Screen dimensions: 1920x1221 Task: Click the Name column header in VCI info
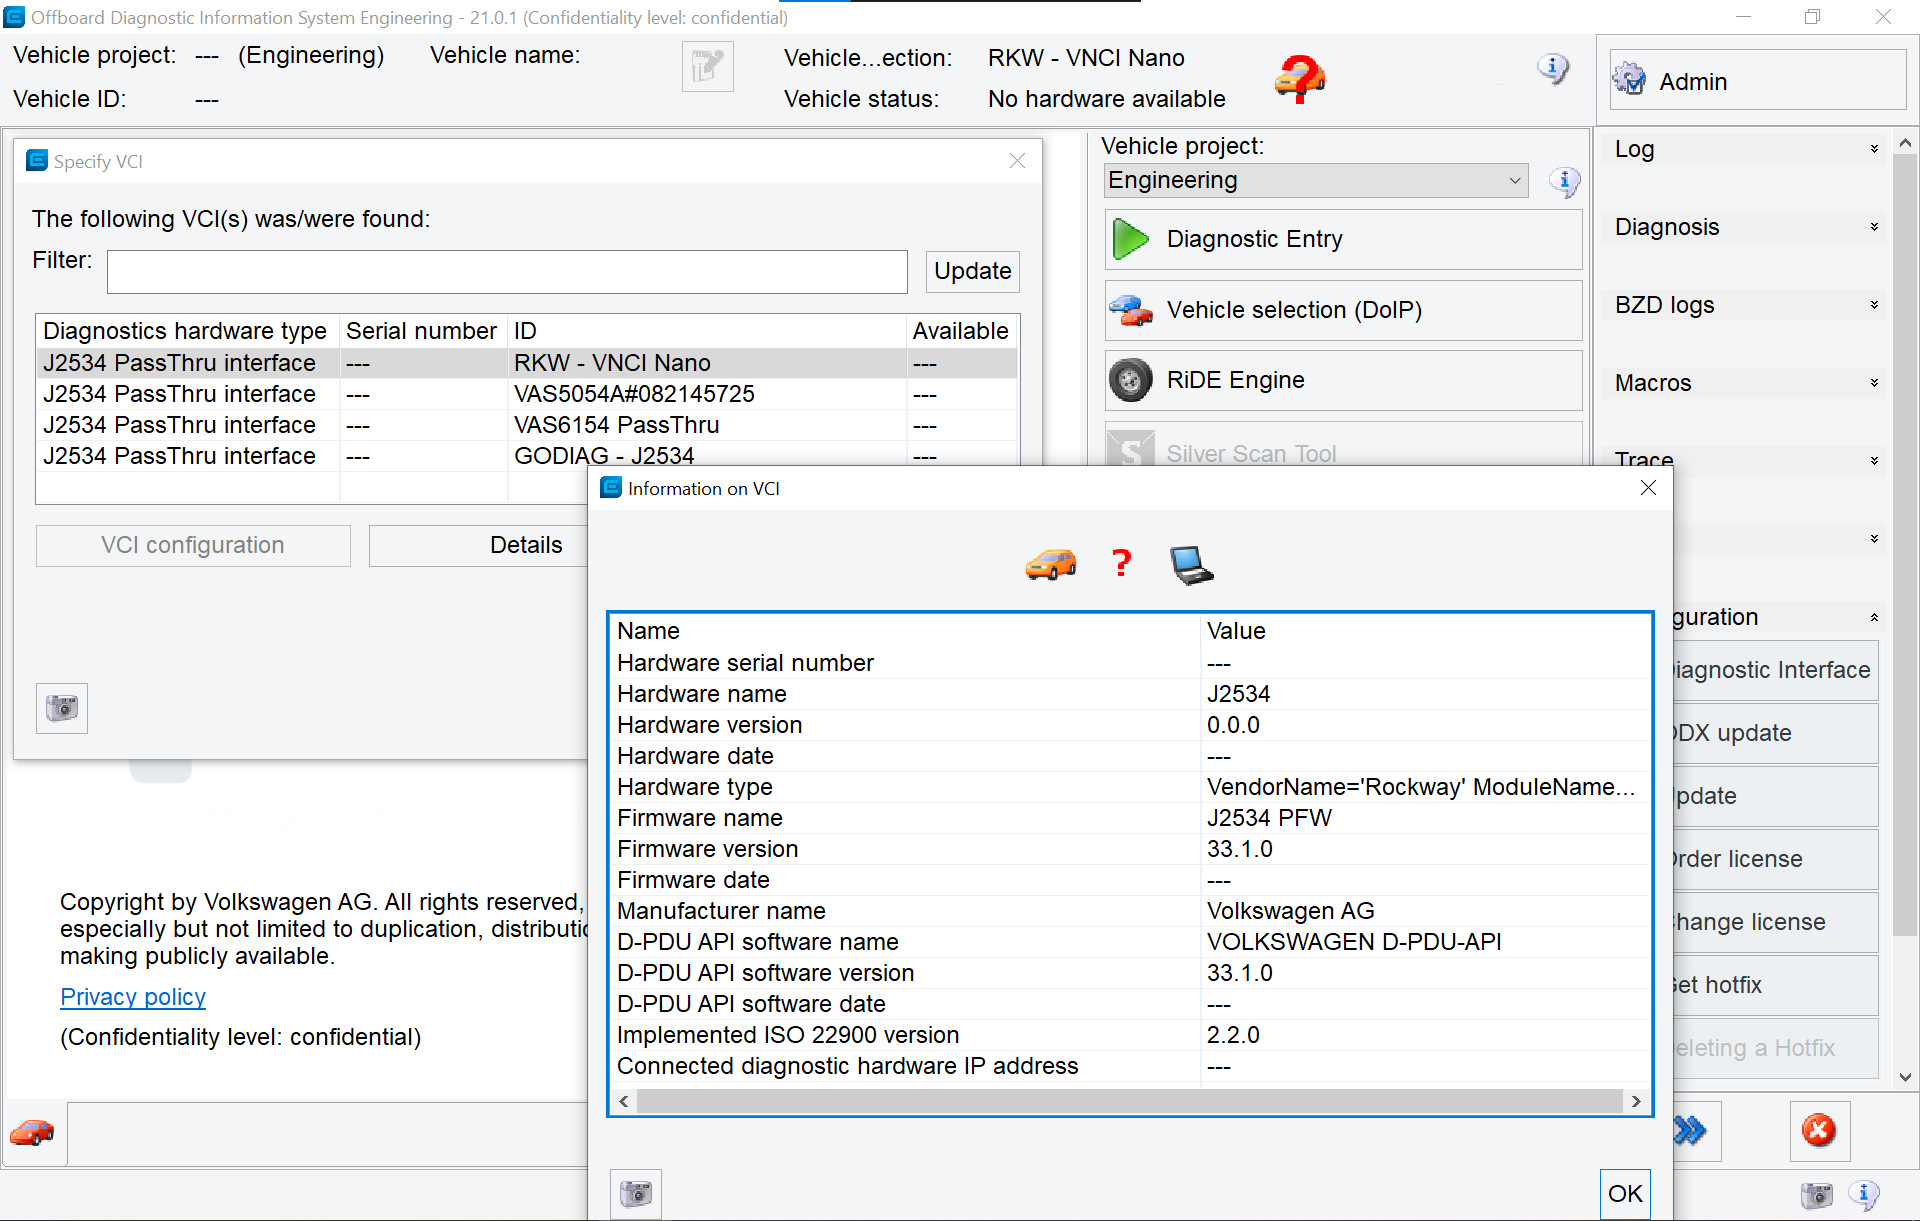(904, 631)
